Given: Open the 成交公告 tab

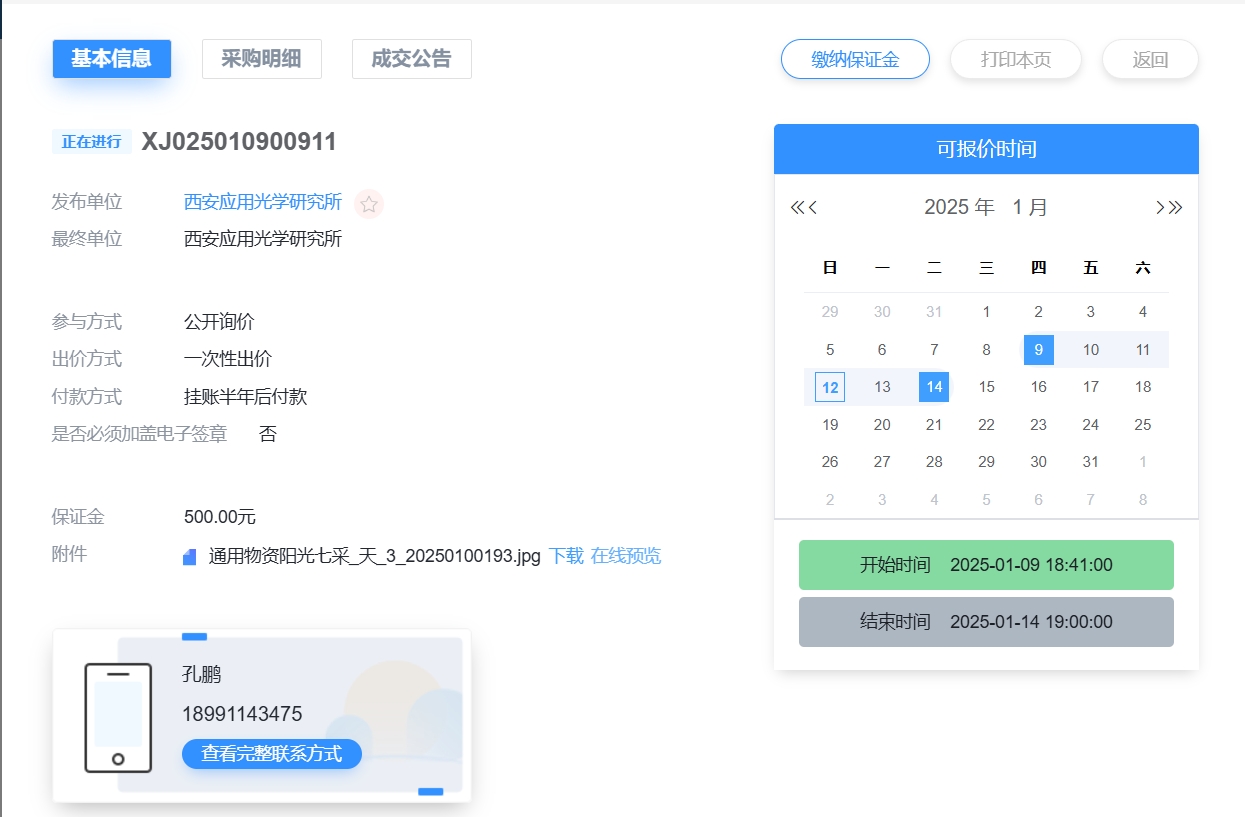Looking at the screenshot, I should (411, 59).
